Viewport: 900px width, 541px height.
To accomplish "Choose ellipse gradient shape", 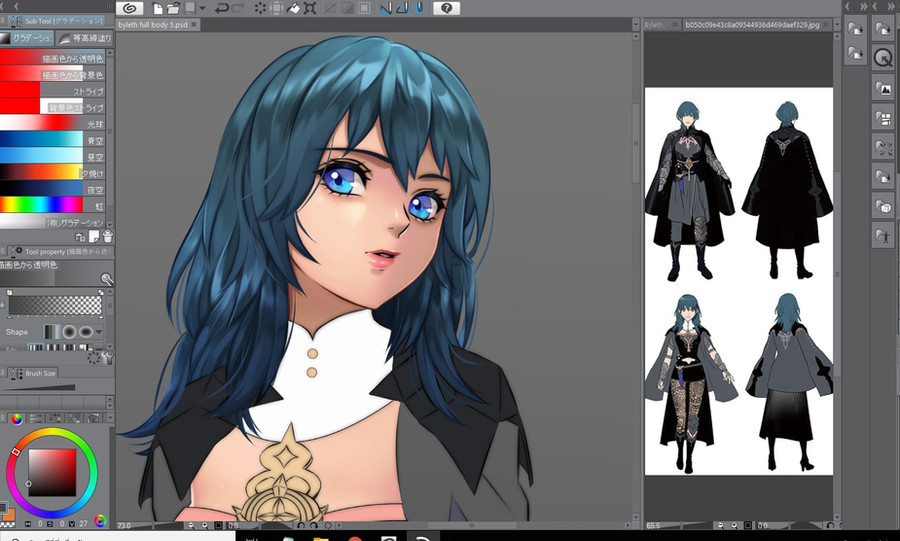I will click(x=86, y=332).
